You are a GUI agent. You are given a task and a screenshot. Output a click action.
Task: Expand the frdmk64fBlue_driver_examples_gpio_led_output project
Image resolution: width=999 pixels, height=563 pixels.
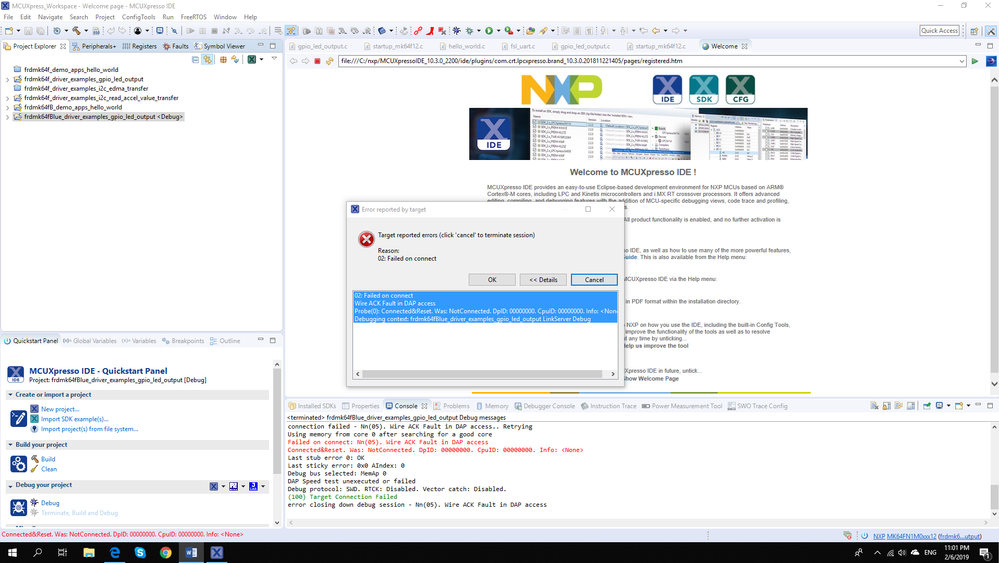[x=8, y=117]
